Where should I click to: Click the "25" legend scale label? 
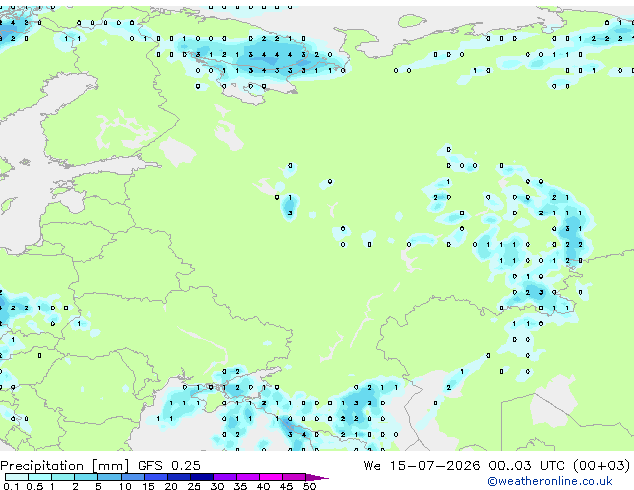coord(194,486)
